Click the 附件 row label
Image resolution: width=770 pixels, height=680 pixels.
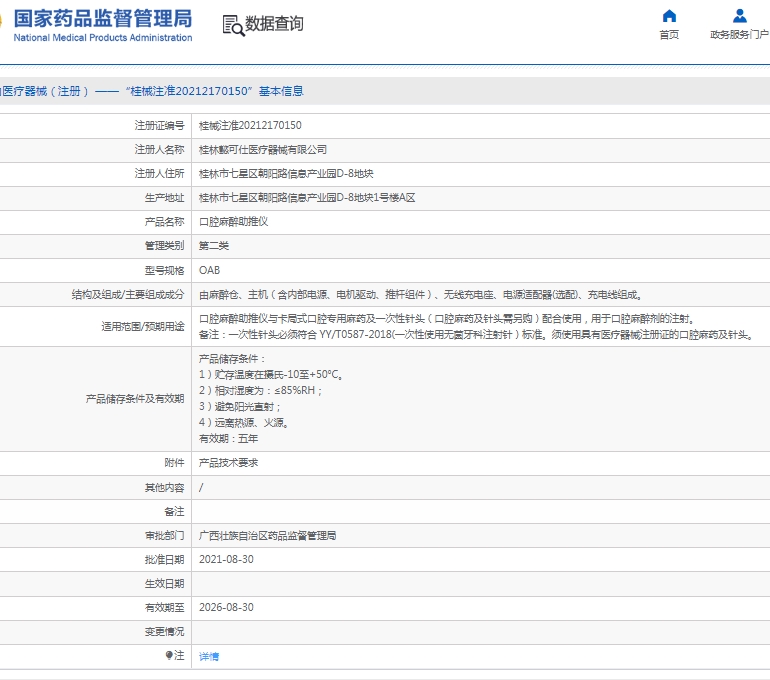click(174, 463)
